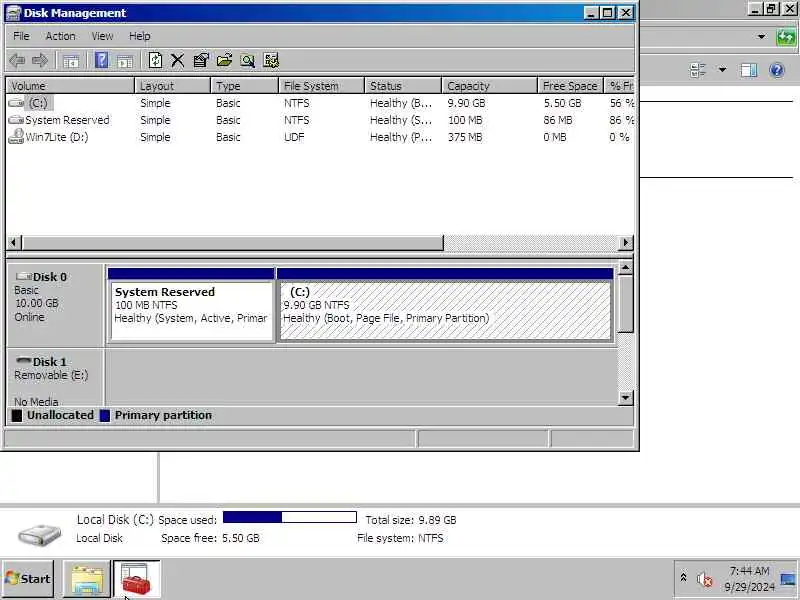Click the Start button

pos(28,579)
